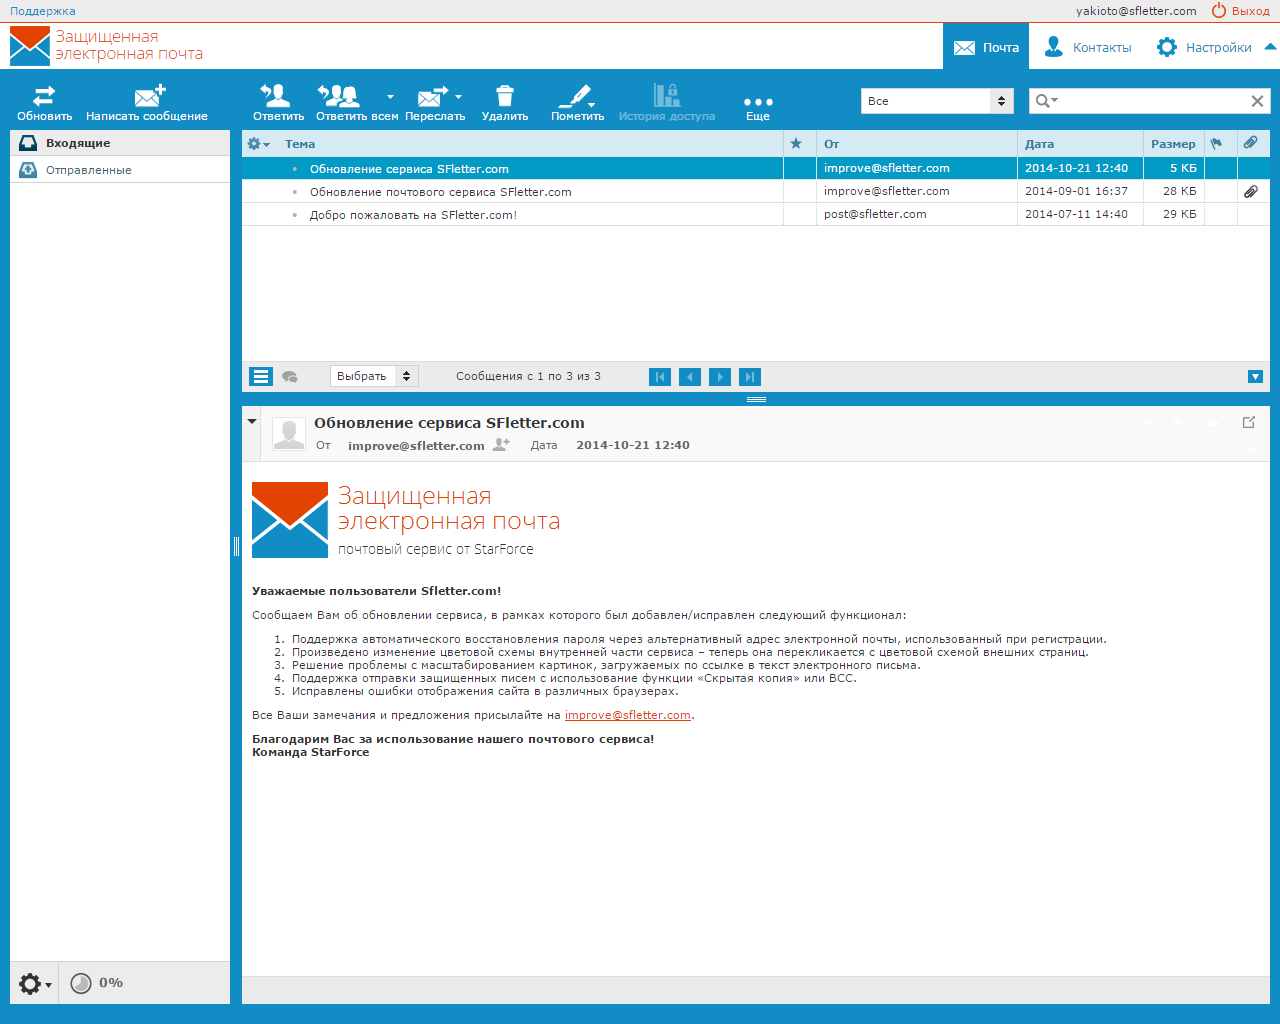Click the 0% storage quota indicator
Screen dimensions: 1280x1024
(97, 983)
